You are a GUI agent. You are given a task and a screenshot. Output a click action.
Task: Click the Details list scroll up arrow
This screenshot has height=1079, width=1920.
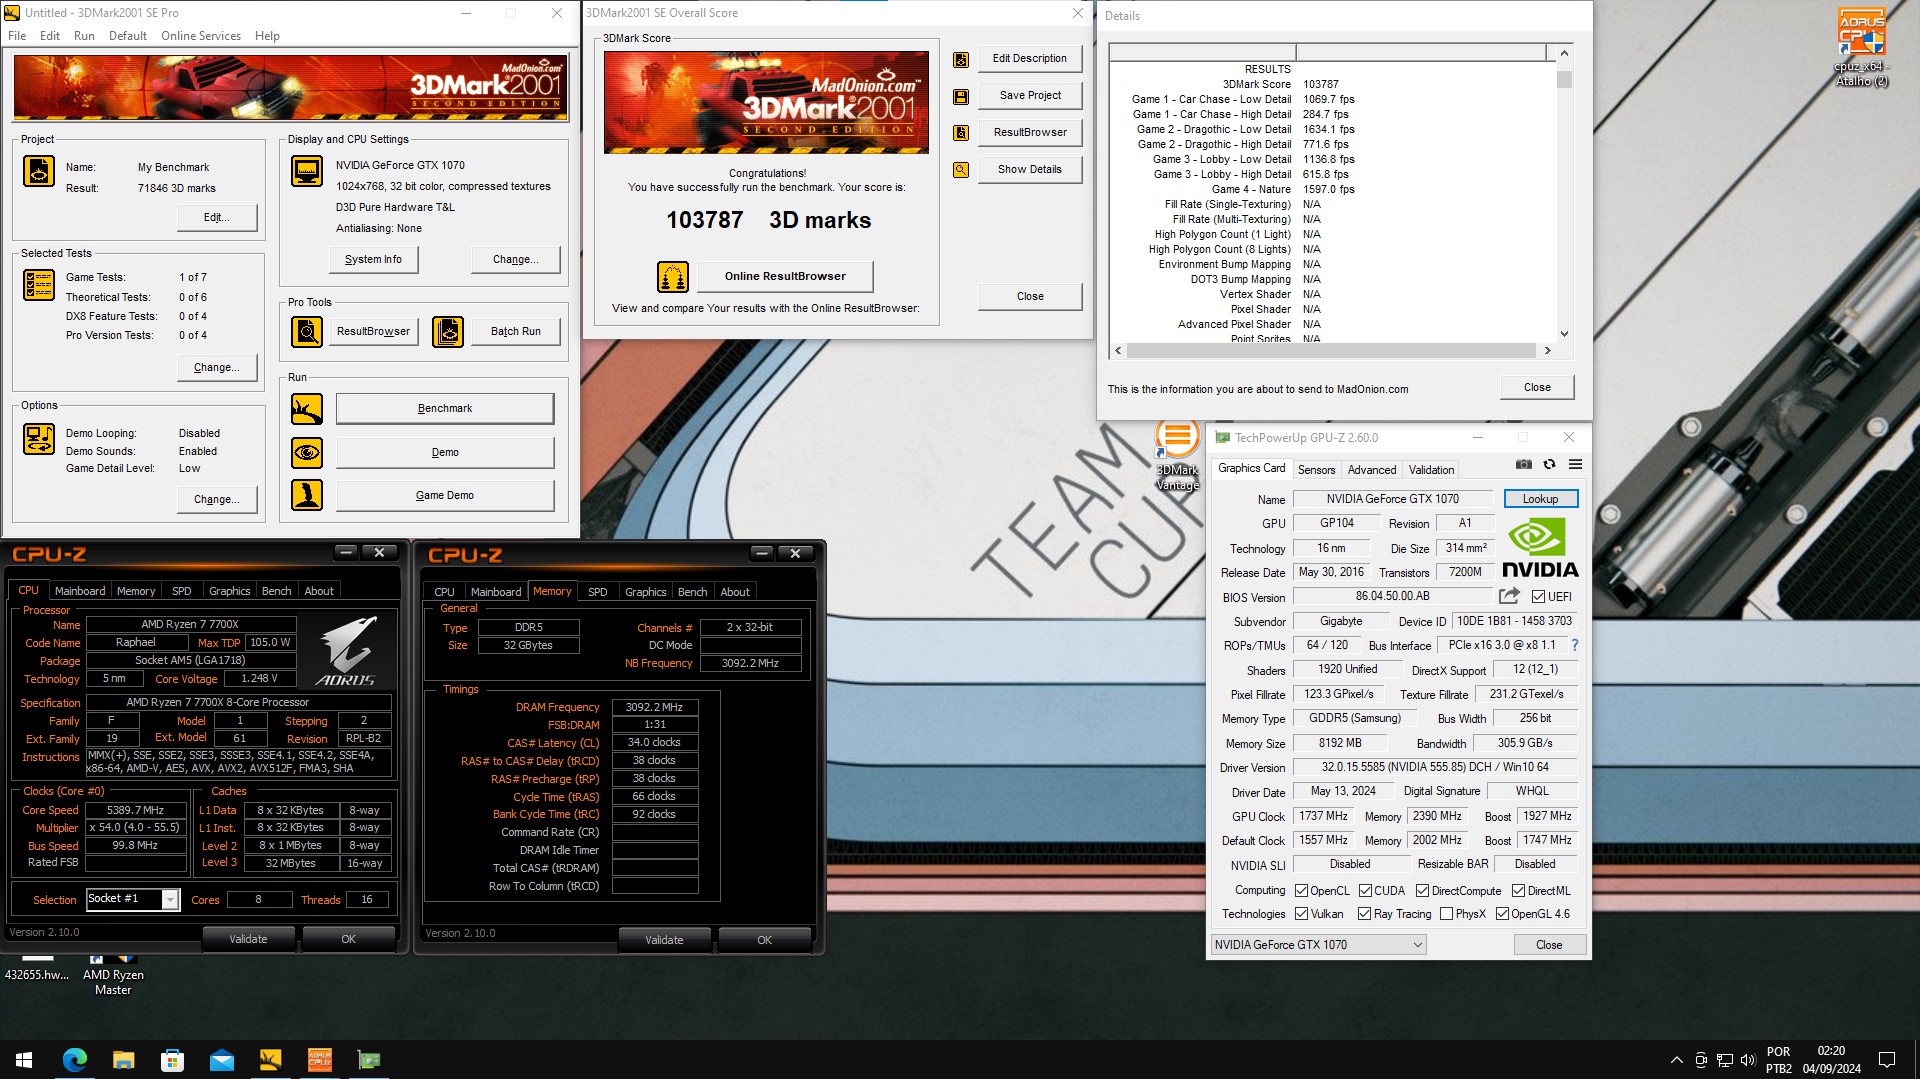(x=1564, y=53)
